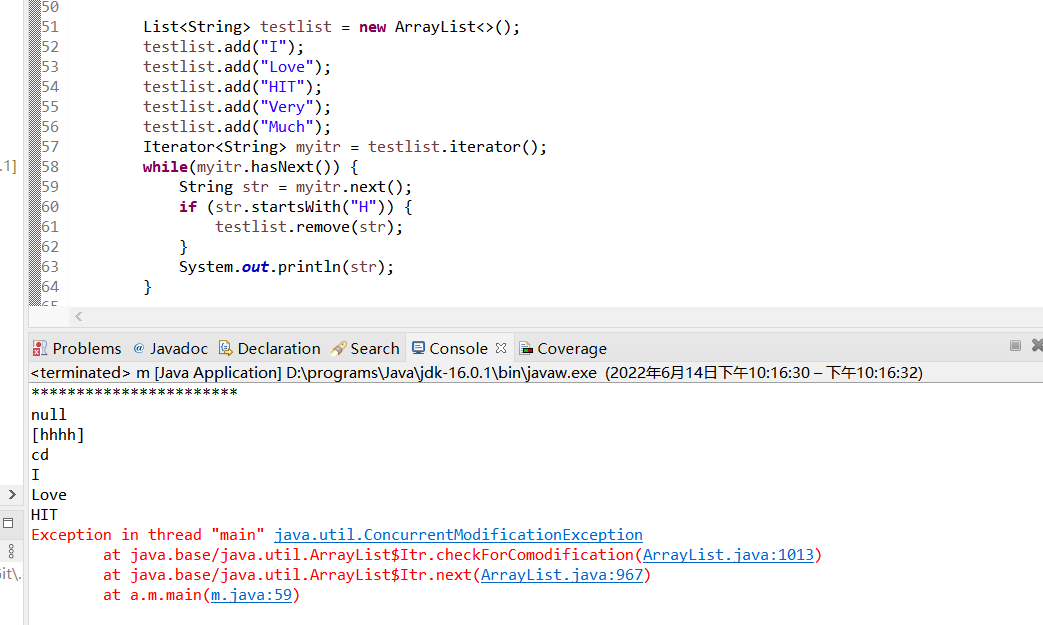Click the Coverage tab icon
Screen dimensions: 1043x625
526,348
